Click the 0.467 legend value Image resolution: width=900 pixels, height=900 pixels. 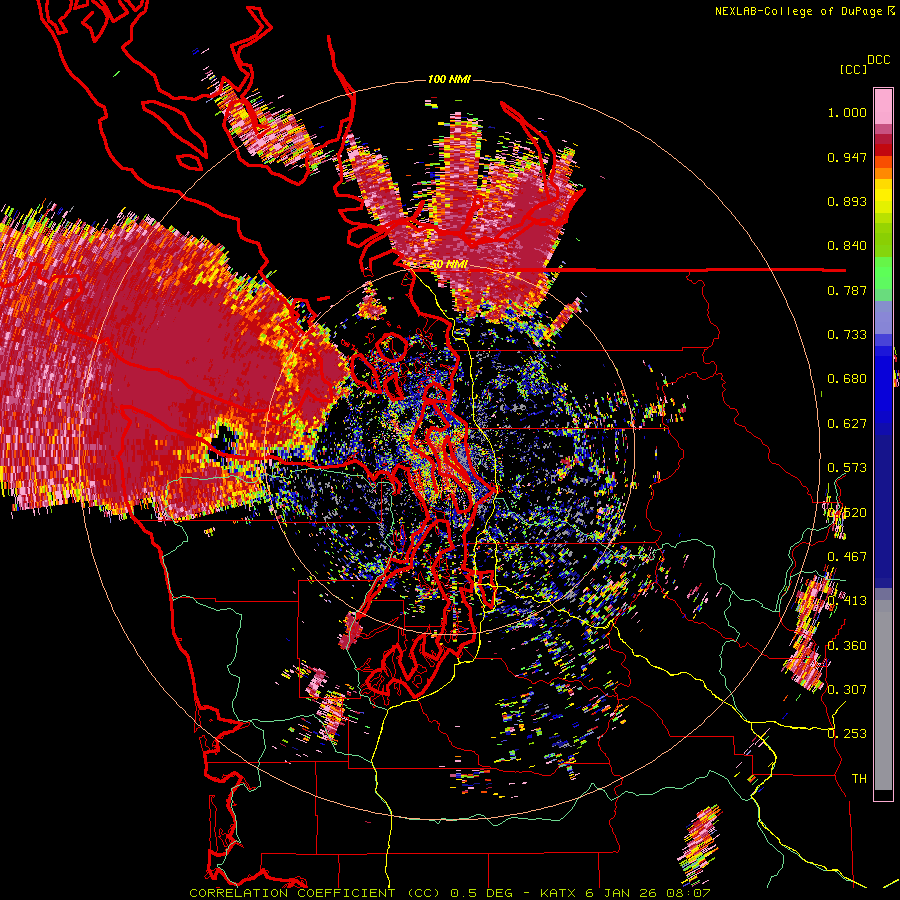(847, 557)
